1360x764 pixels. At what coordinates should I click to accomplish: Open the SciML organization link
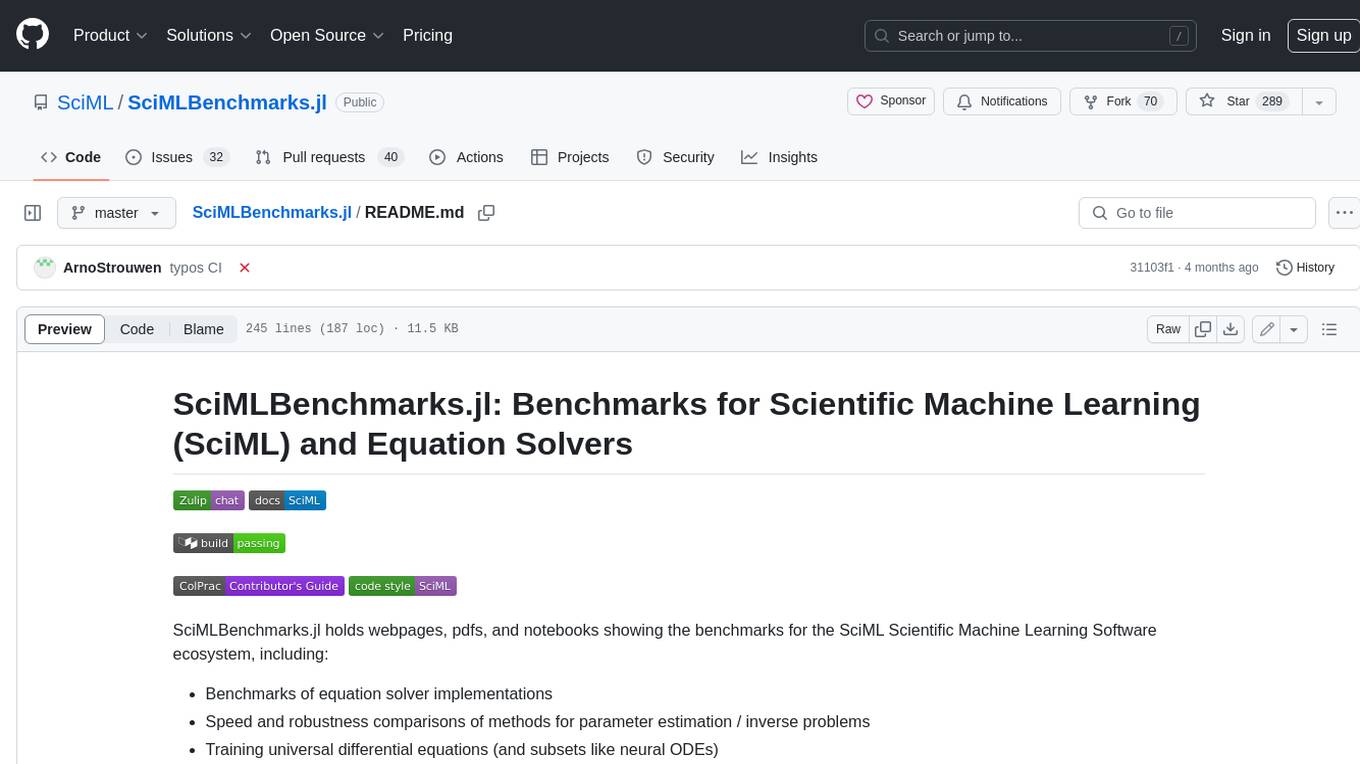tap(85, 102)
